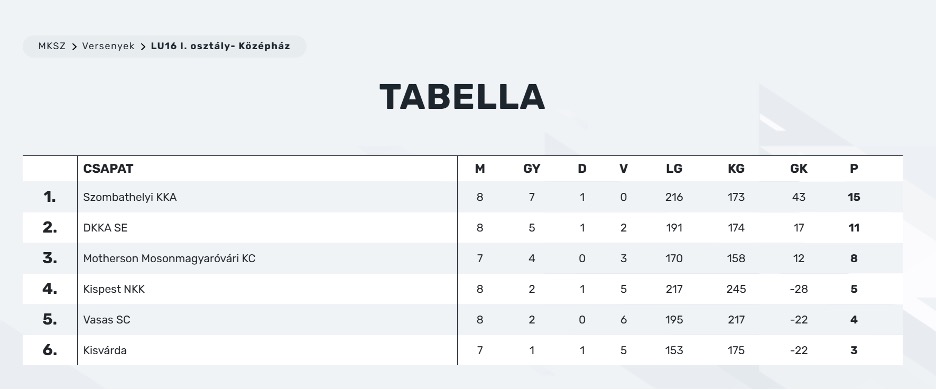Select Szombathelyi KKA points value 15

click(854, 197)
